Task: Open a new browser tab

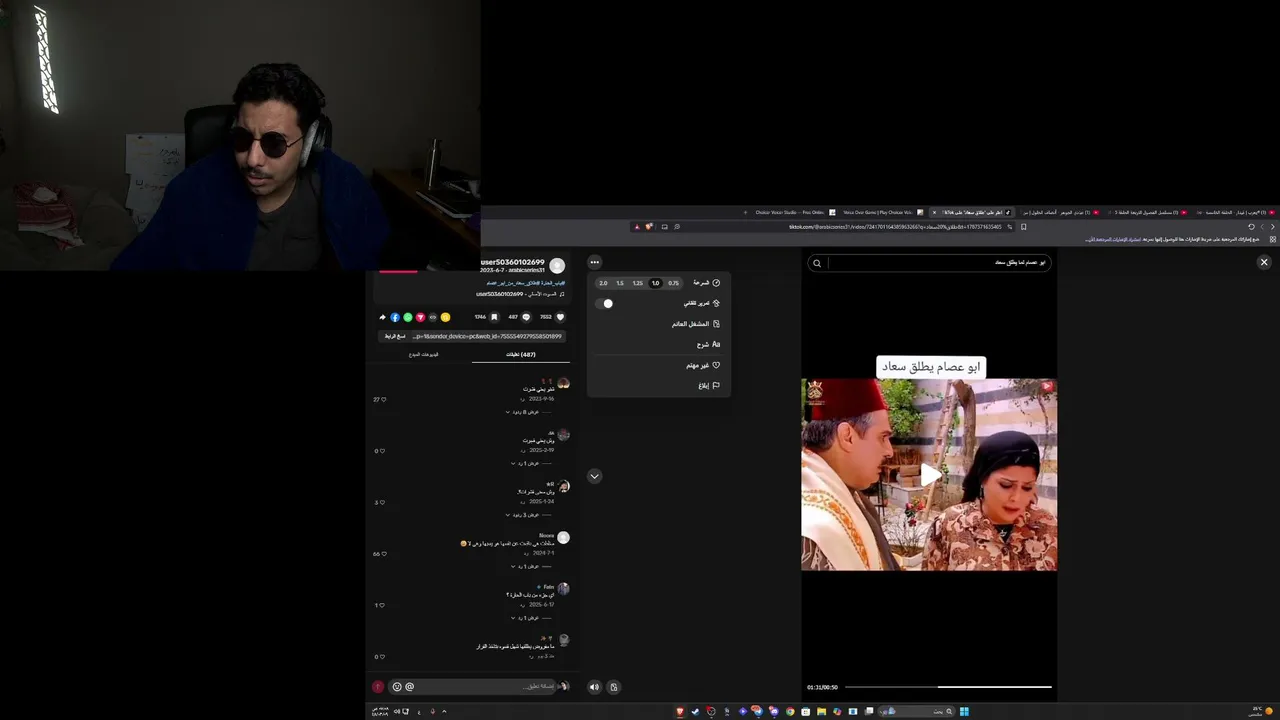Action: coord(745,212)
